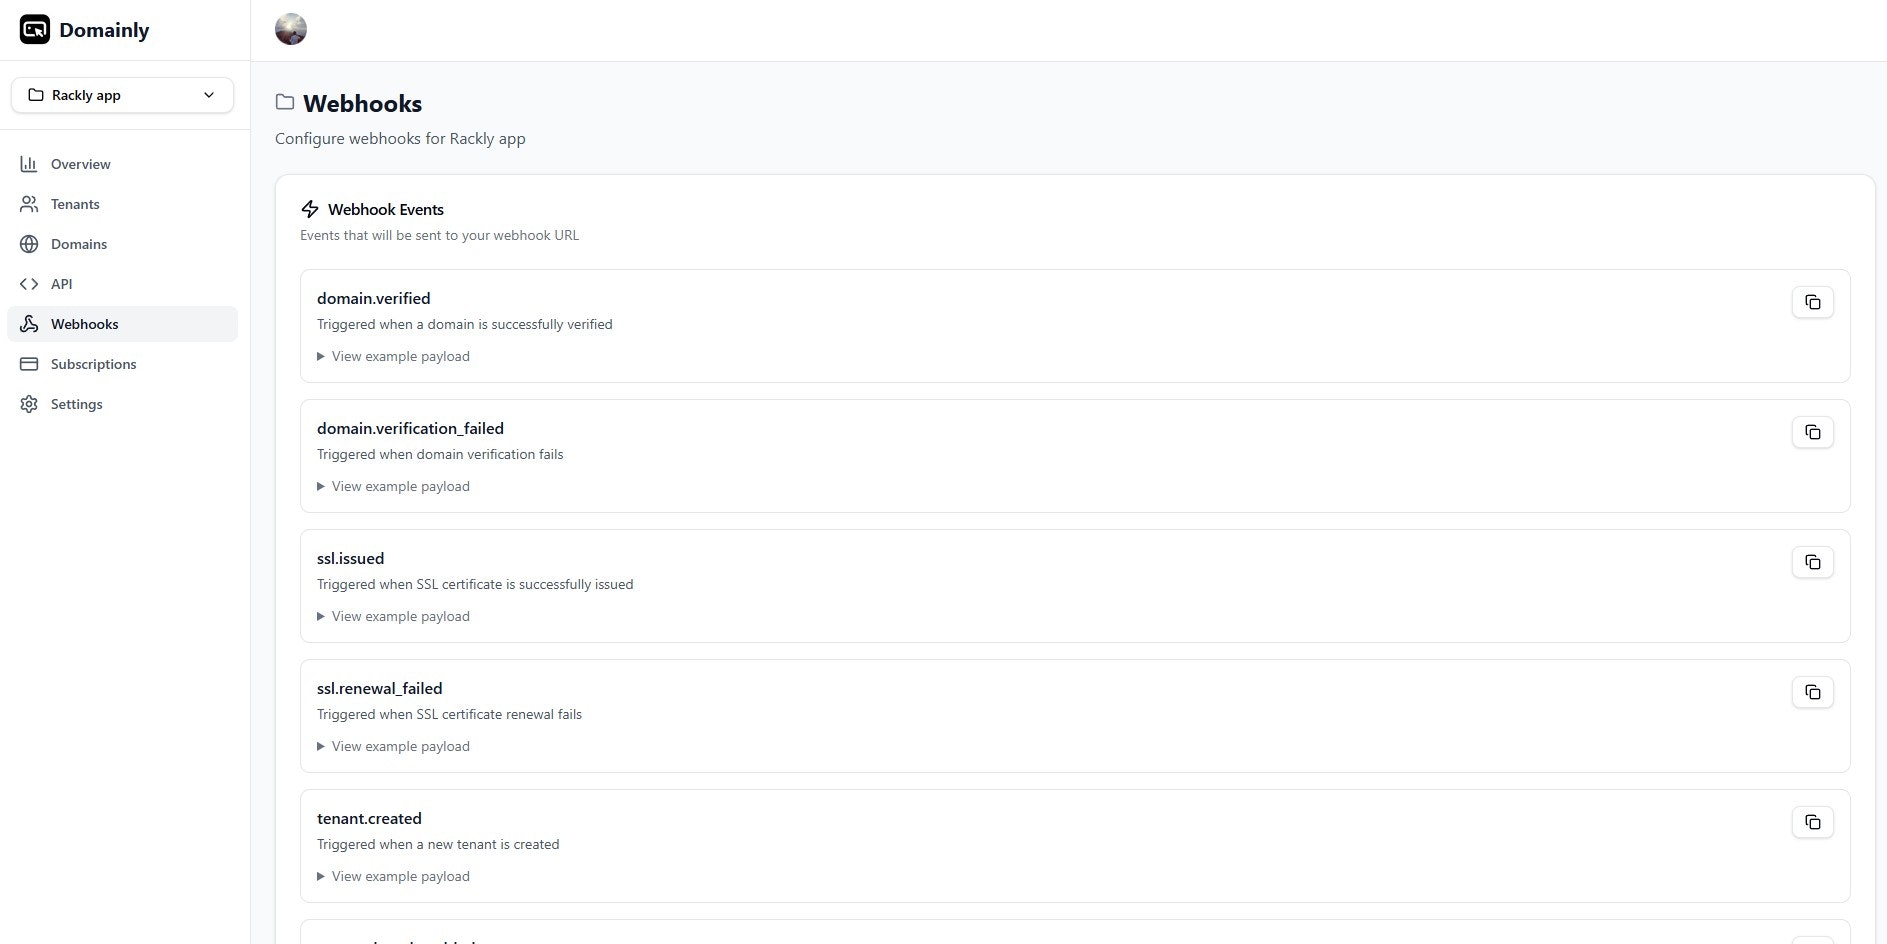Image resolution: width=1887 pixels, height=944 pixels.
Task: Click the folder icon beside Webhooks heading
Action: coord(285,102)
